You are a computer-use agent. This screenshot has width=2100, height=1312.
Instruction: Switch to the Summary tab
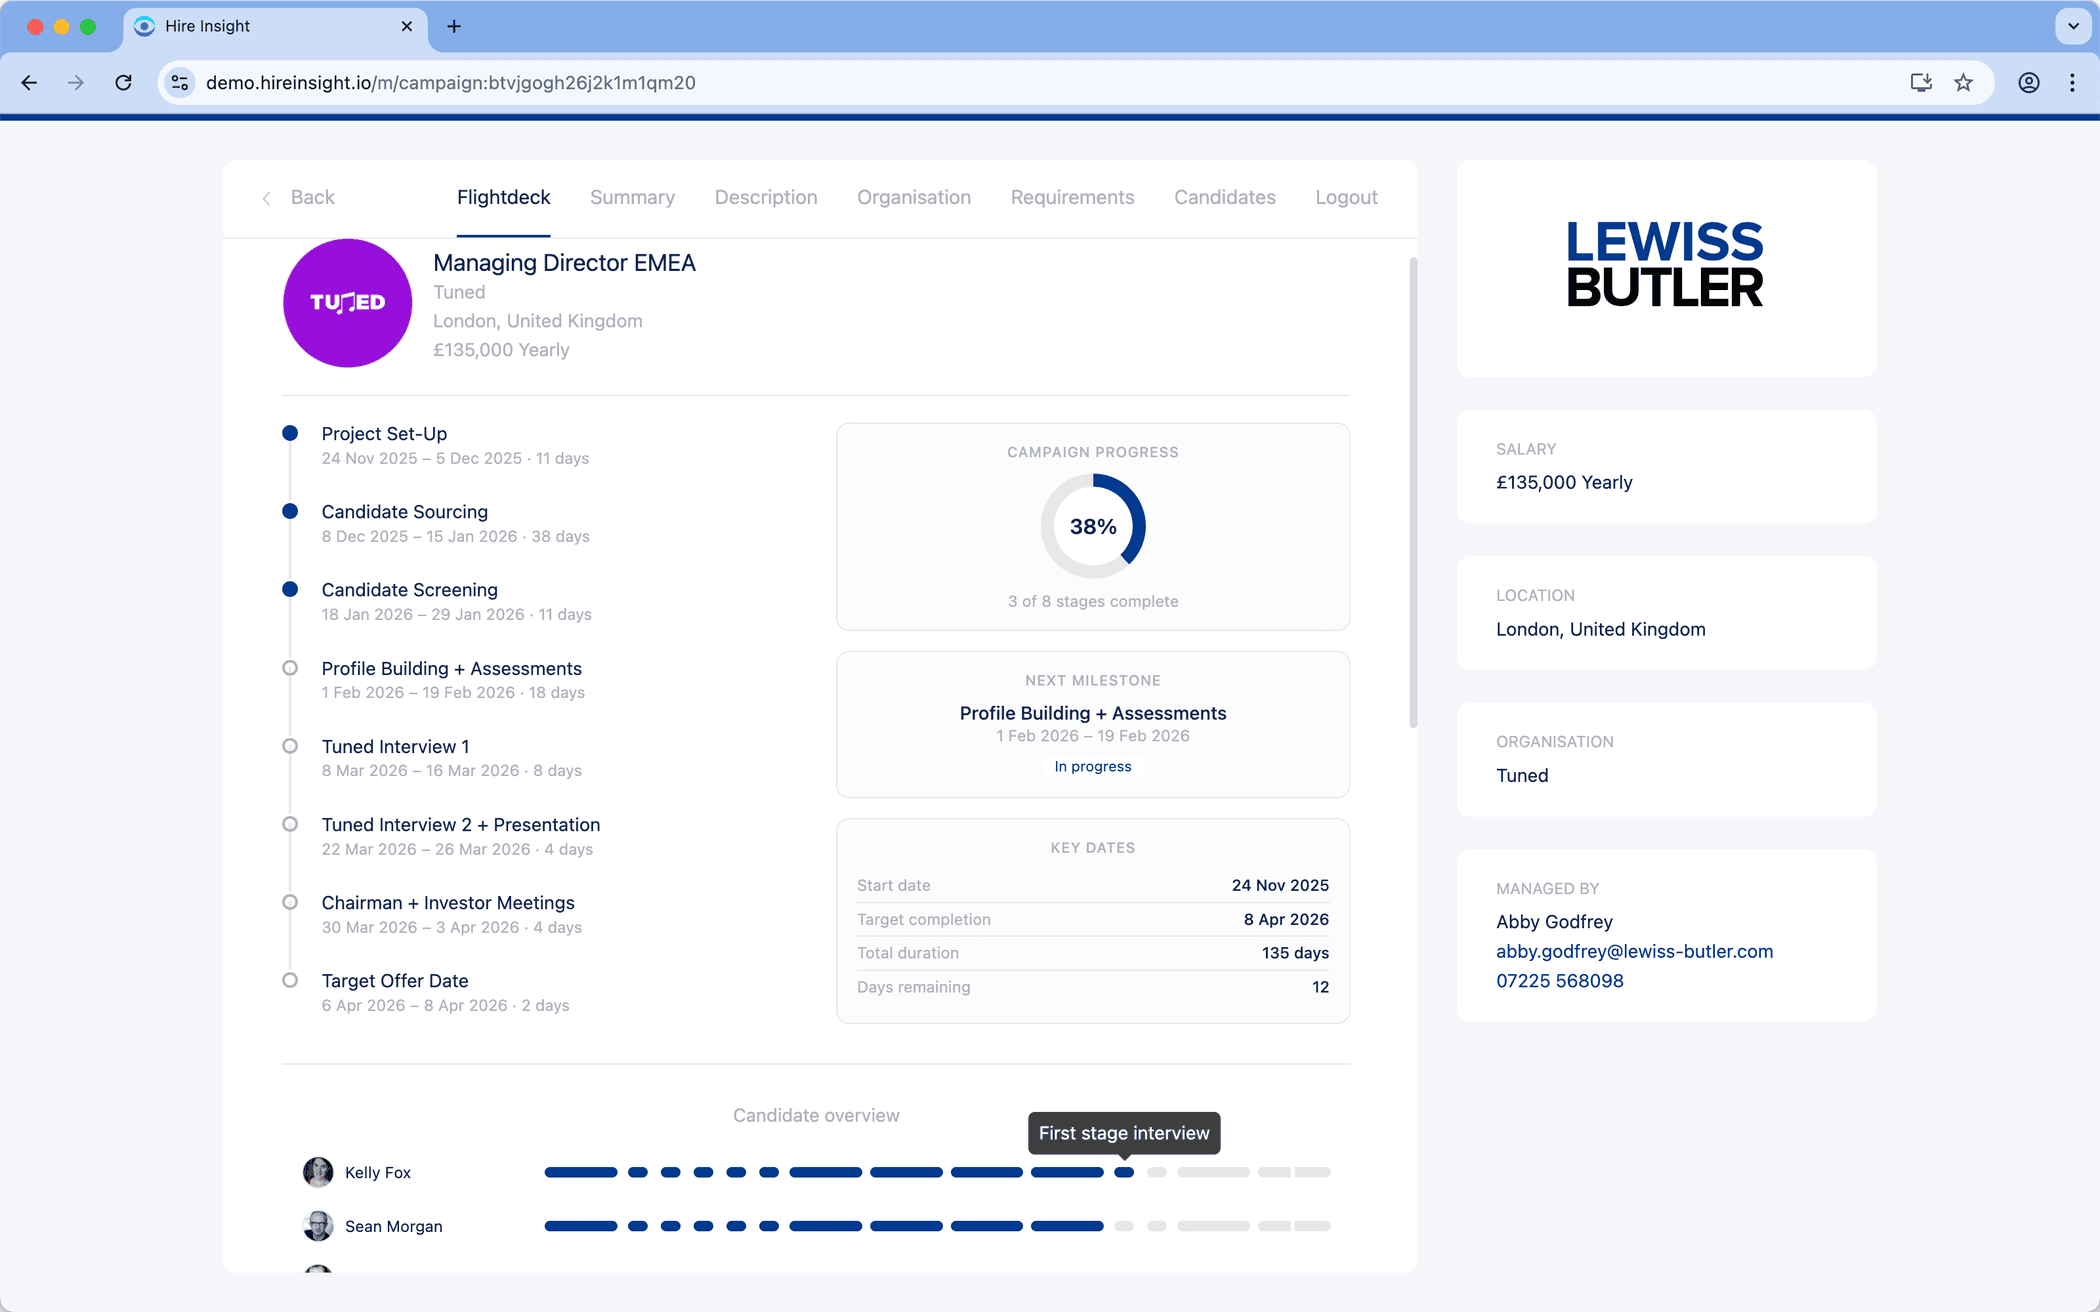pos(632,198)
